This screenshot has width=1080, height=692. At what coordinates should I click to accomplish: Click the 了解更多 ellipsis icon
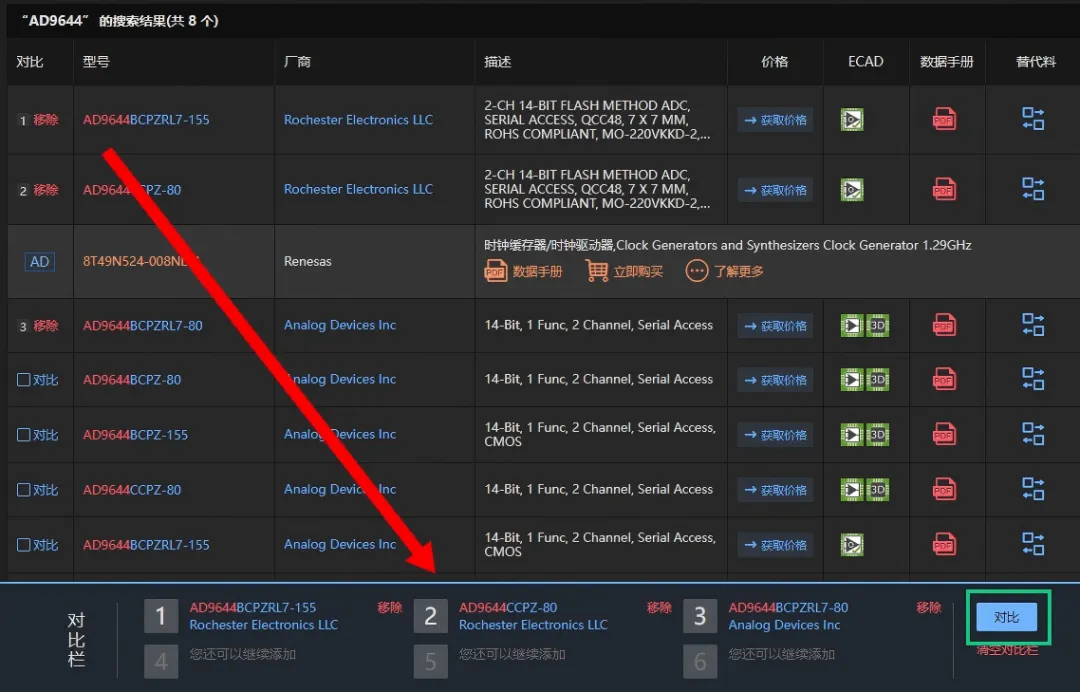pos(696,271)
